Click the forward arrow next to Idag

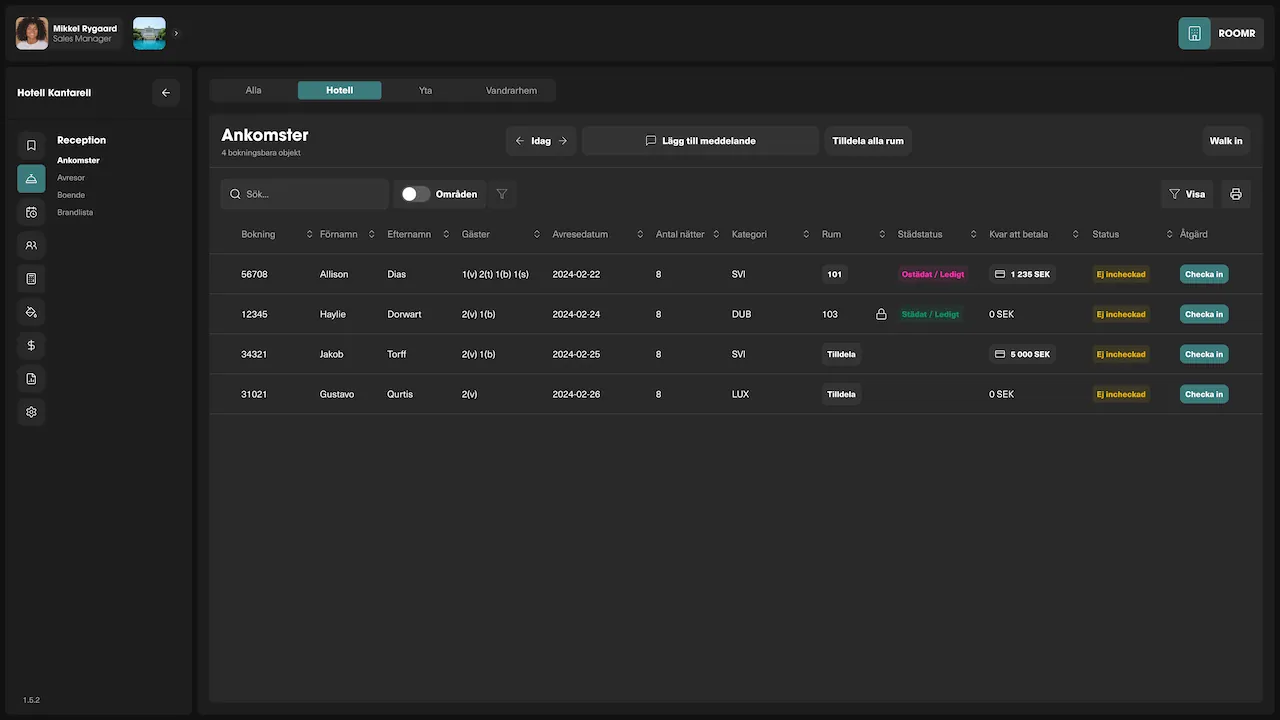click(561, 140)
